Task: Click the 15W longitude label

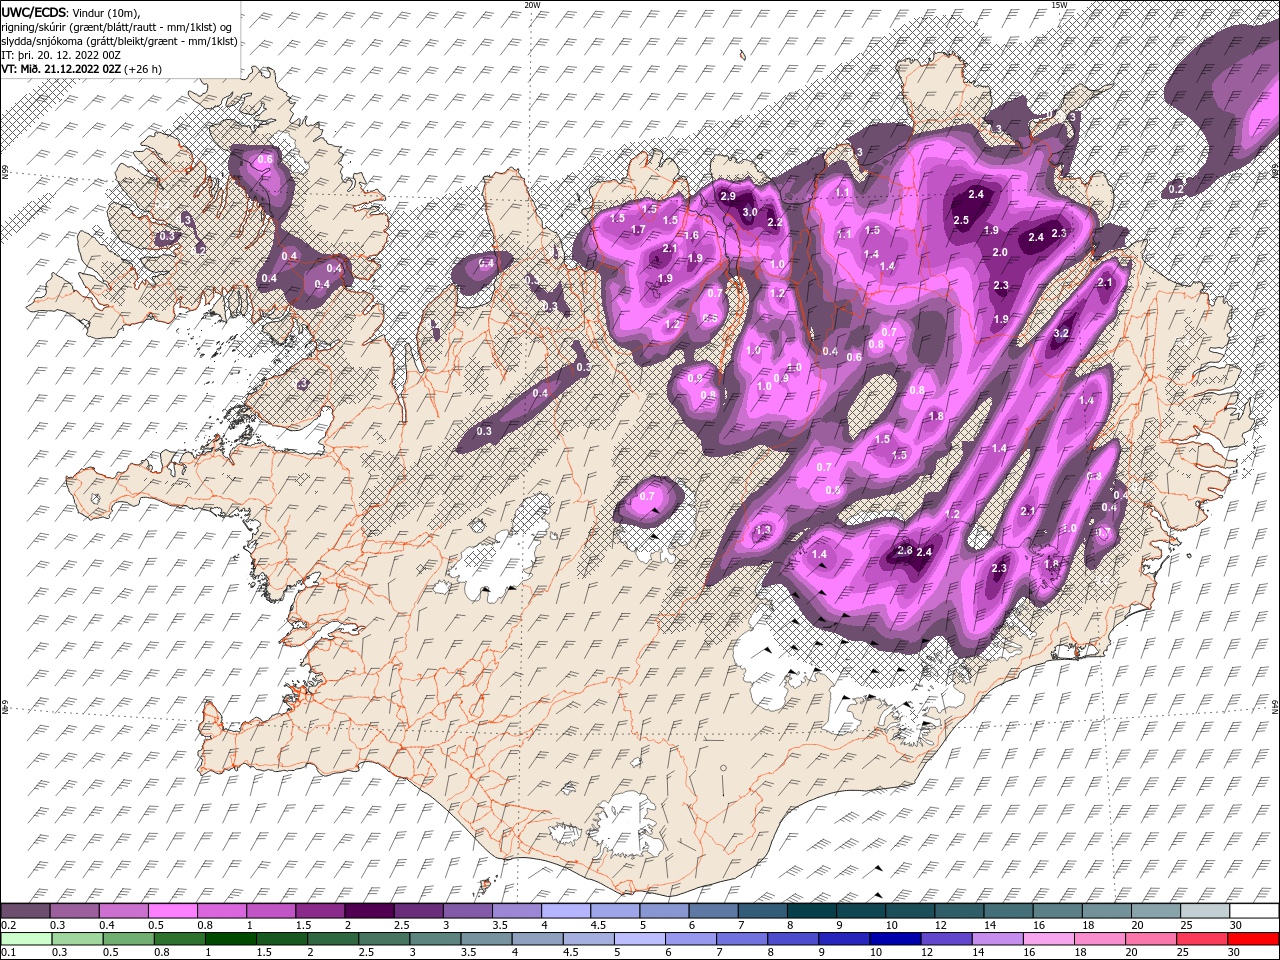Action: click(1059, 5)
